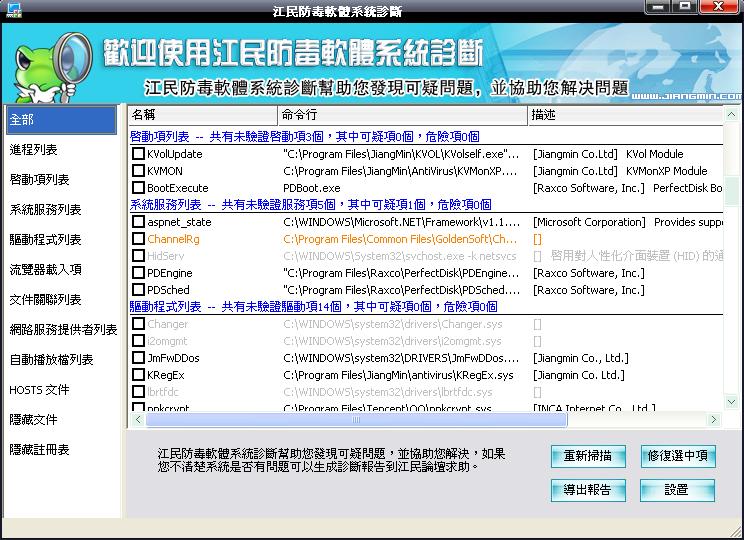The width and height of the screenshot is (744, 540).
Task: Check the ChannelRg suspicious service checkbox
Action: coord(138,239)
